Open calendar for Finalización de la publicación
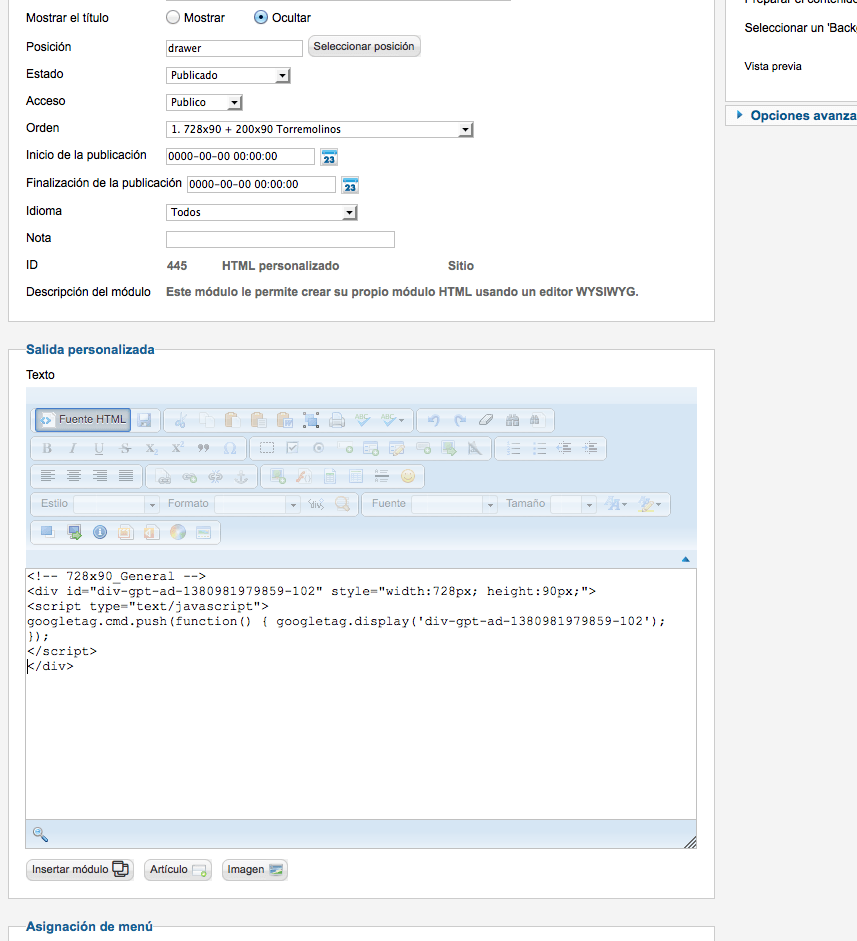The width and height of the screenshot is (857, 941). (x=350, y=185)
